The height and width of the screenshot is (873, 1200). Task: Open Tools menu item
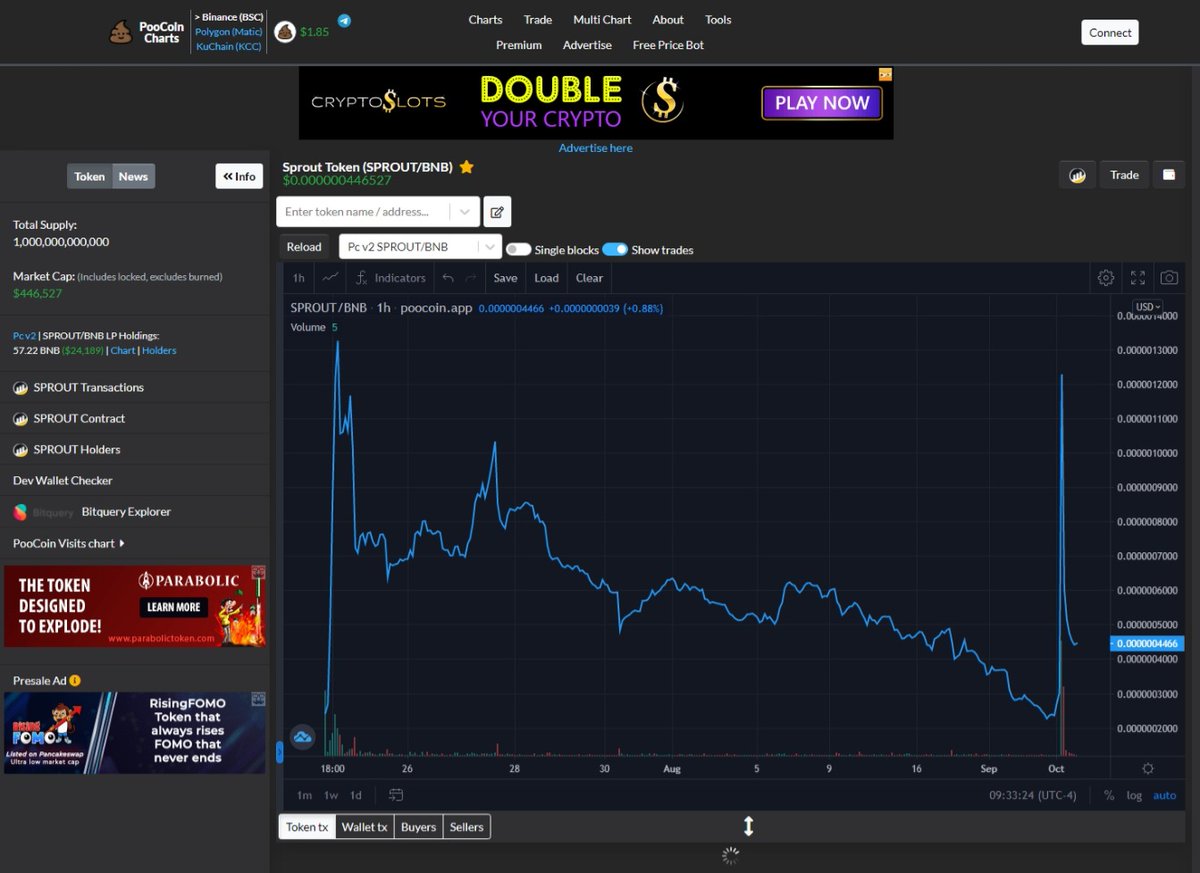point(718,20)
